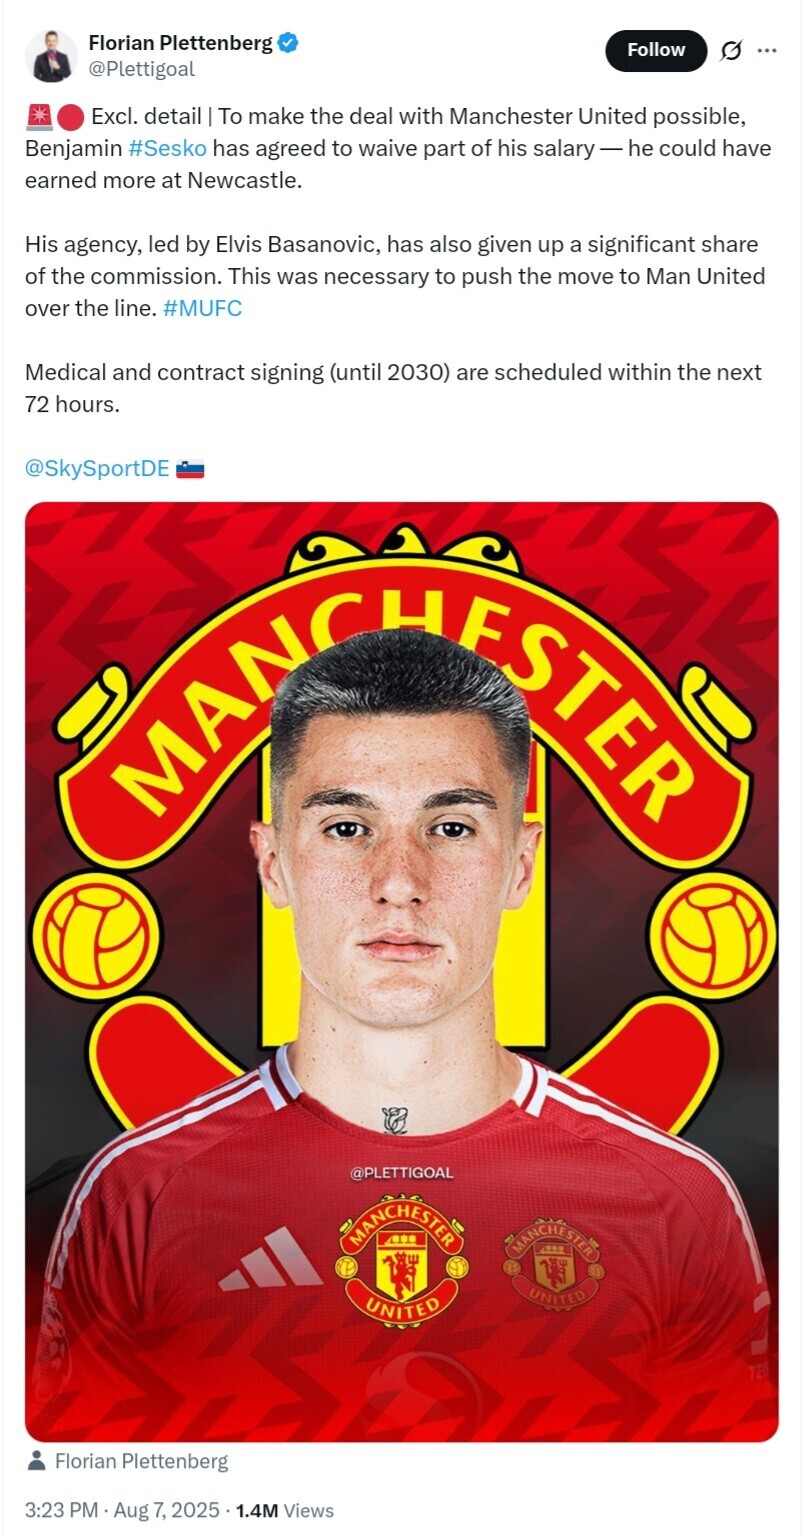Click the Florian Plettenberg photo credit text
This screenshot has height=1536, width=804.
click(x=141, y=1461)
